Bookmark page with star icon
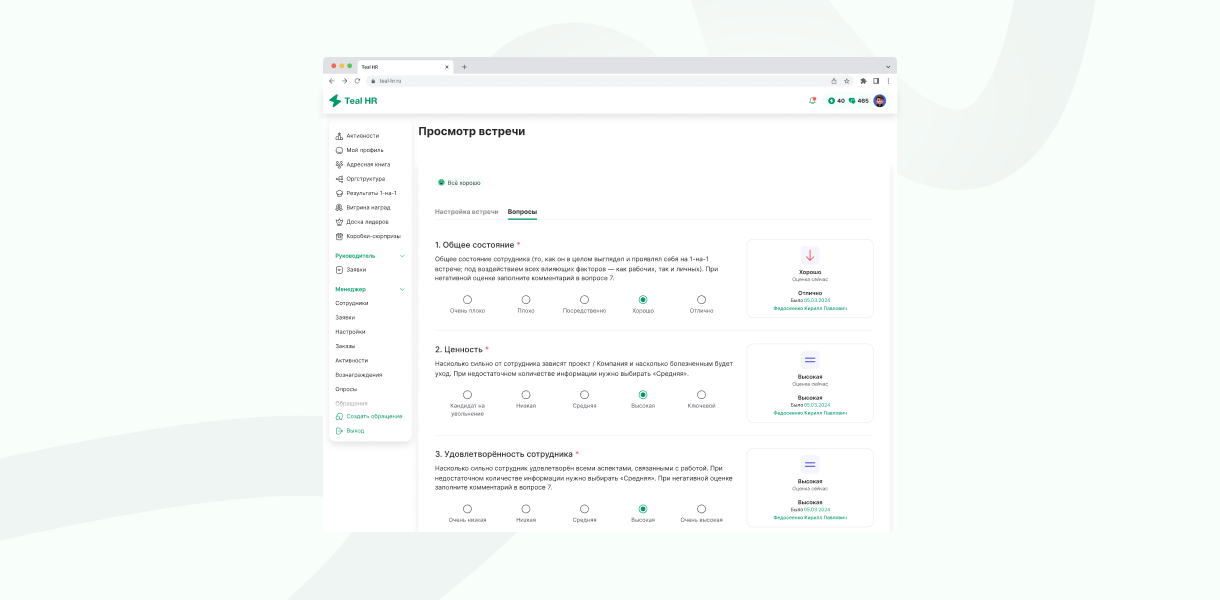The image size is (1220, 600). [846, 81]
